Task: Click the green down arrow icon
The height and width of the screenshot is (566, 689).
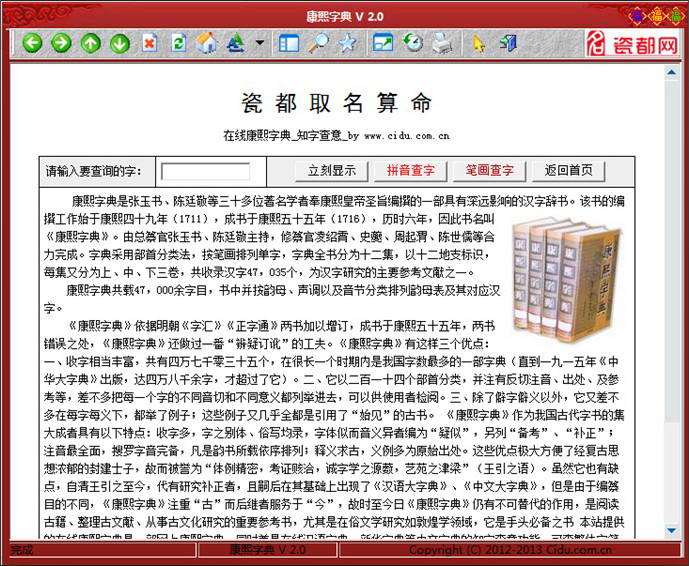Action: coord(120,43)
